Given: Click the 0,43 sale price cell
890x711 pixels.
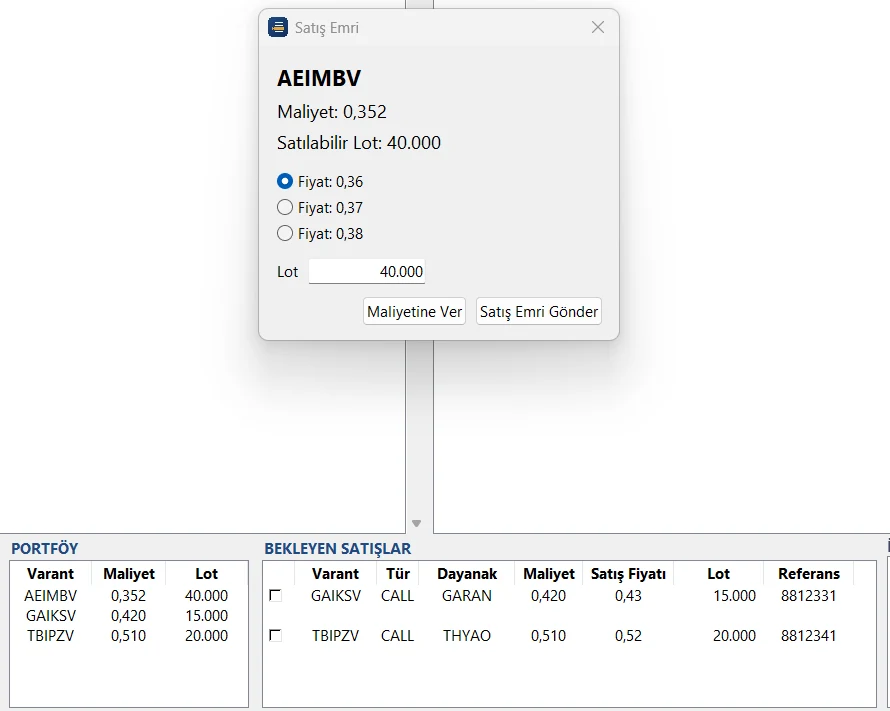Looking at the screenshot, I should pyautogui.click(x=628, y=596).
